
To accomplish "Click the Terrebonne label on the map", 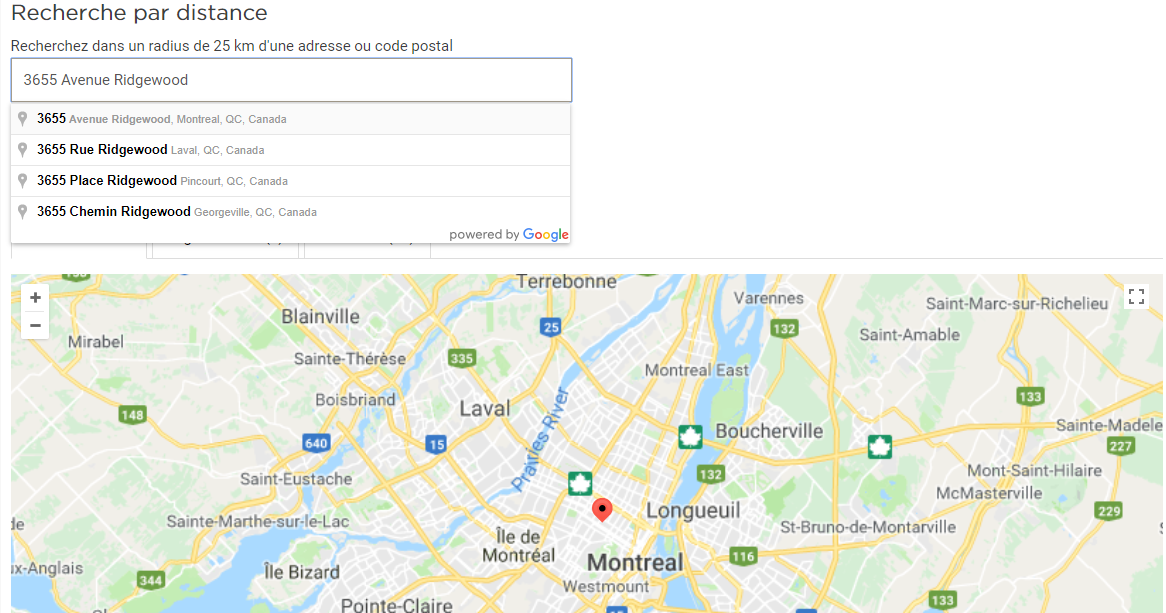I will (x=566, y=282).
